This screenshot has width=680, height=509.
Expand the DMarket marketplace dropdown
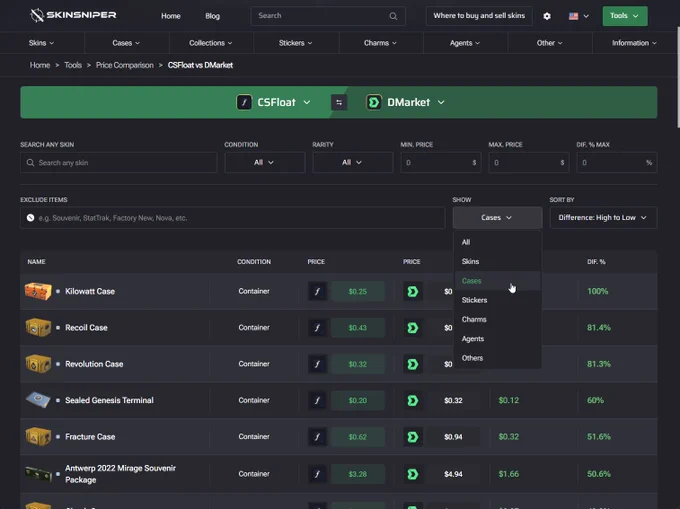[405, 102]
